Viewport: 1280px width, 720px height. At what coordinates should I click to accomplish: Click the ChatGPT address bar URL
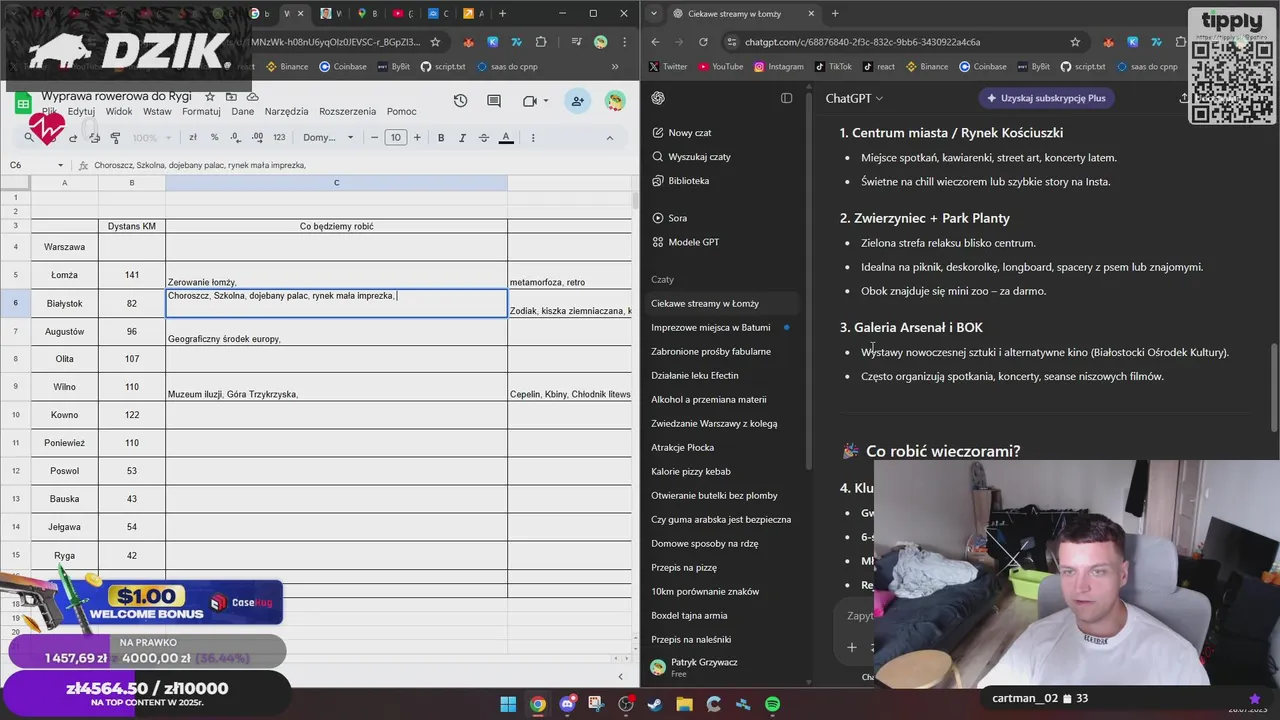(862, 42)
